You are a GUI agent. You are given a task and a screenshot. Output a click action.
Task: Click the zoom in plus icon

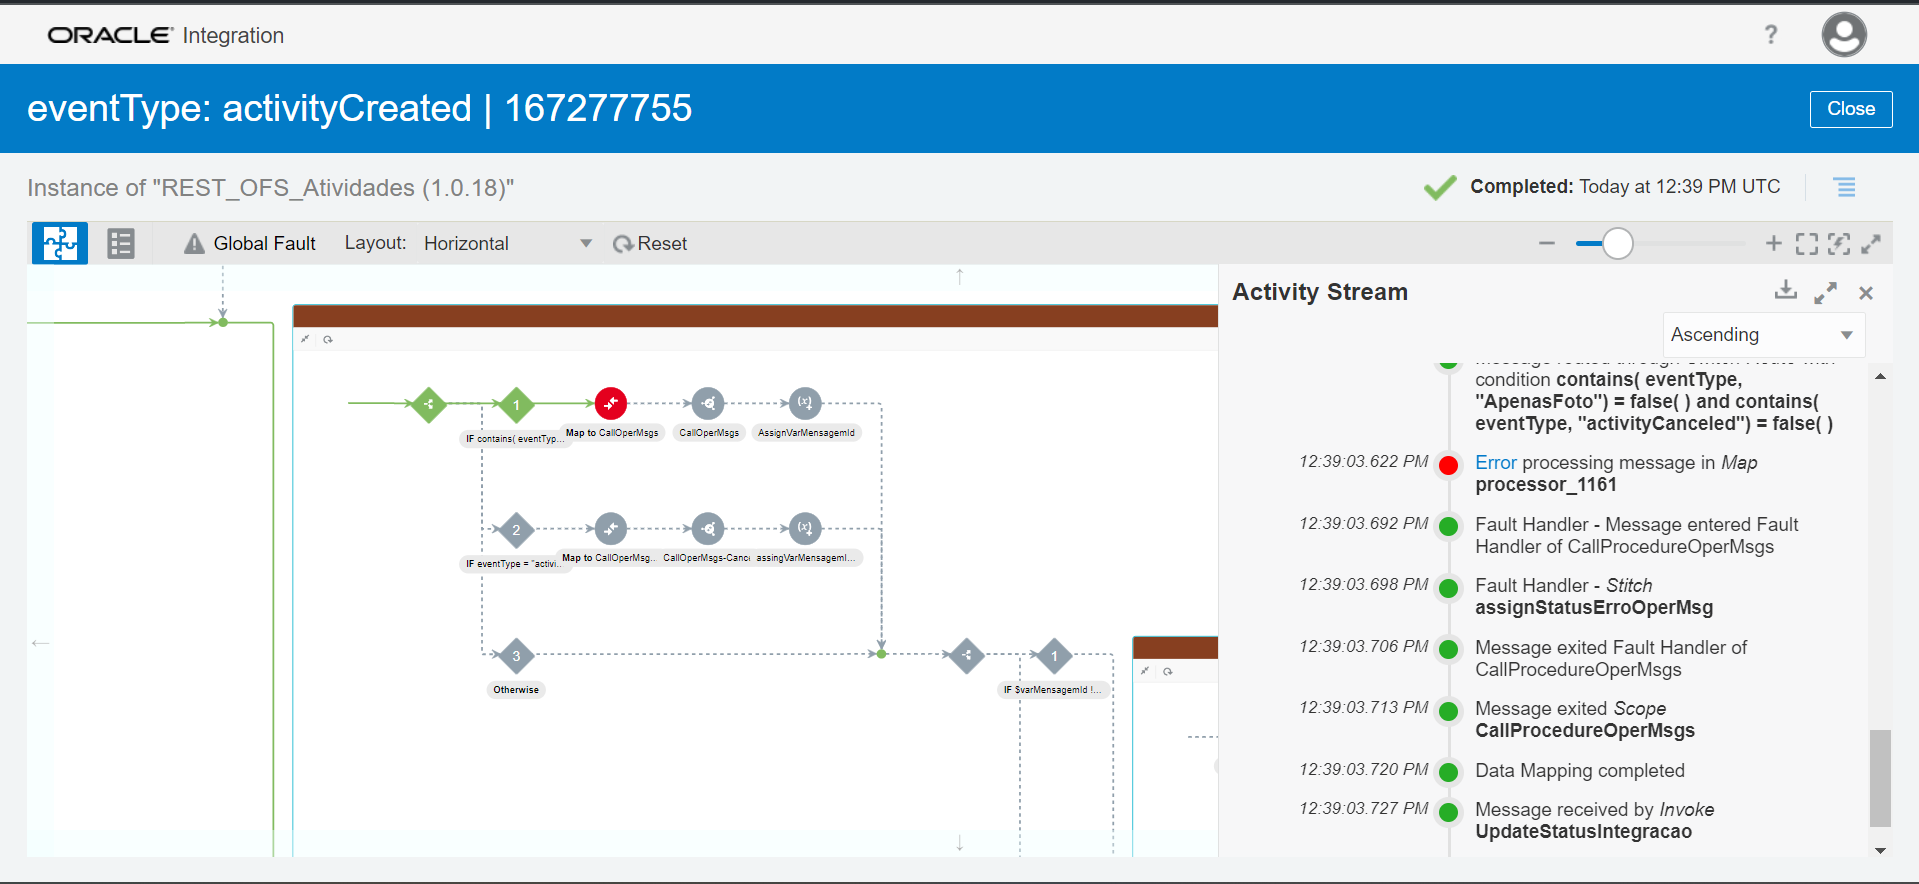point(1773,243)
